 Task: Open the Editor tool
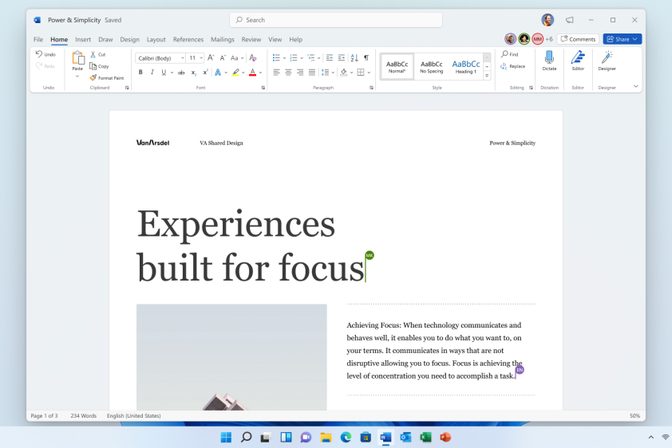[x=578, y=60]
